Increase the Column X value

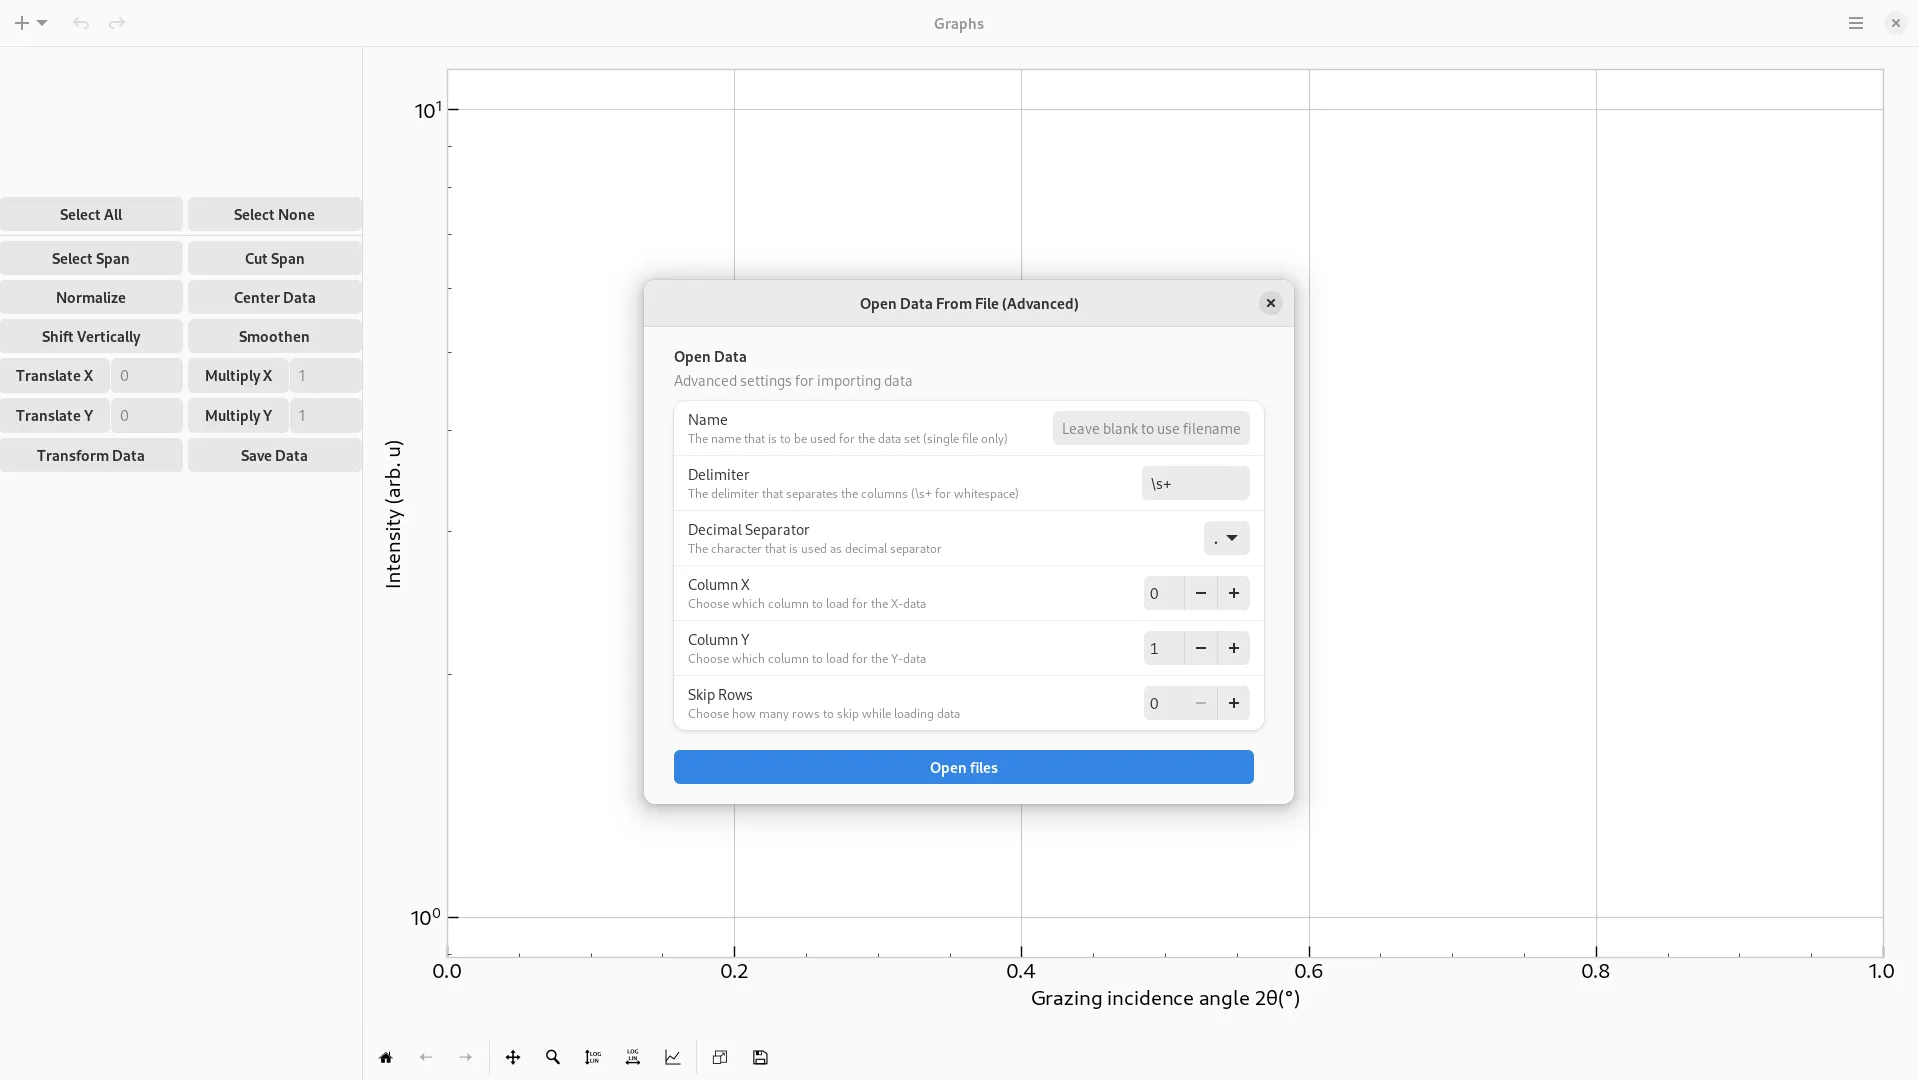(x=1234, y=593)
